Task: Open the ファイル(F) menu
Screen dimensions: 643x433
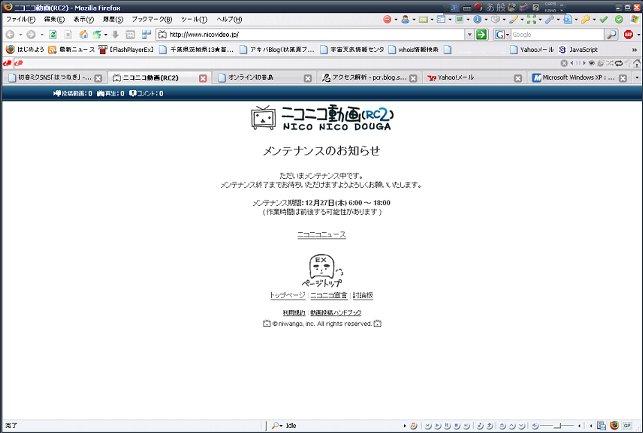Action: [x=21, y=19]
